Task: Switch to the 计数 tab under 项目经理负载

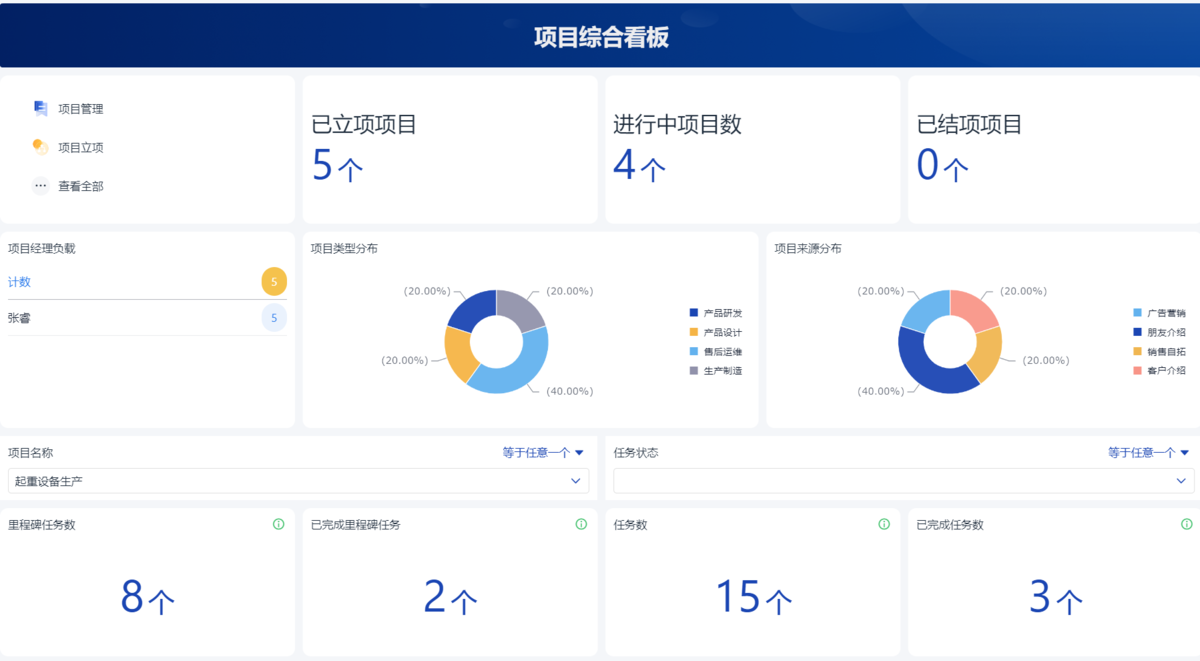Action: pos(21,281)
